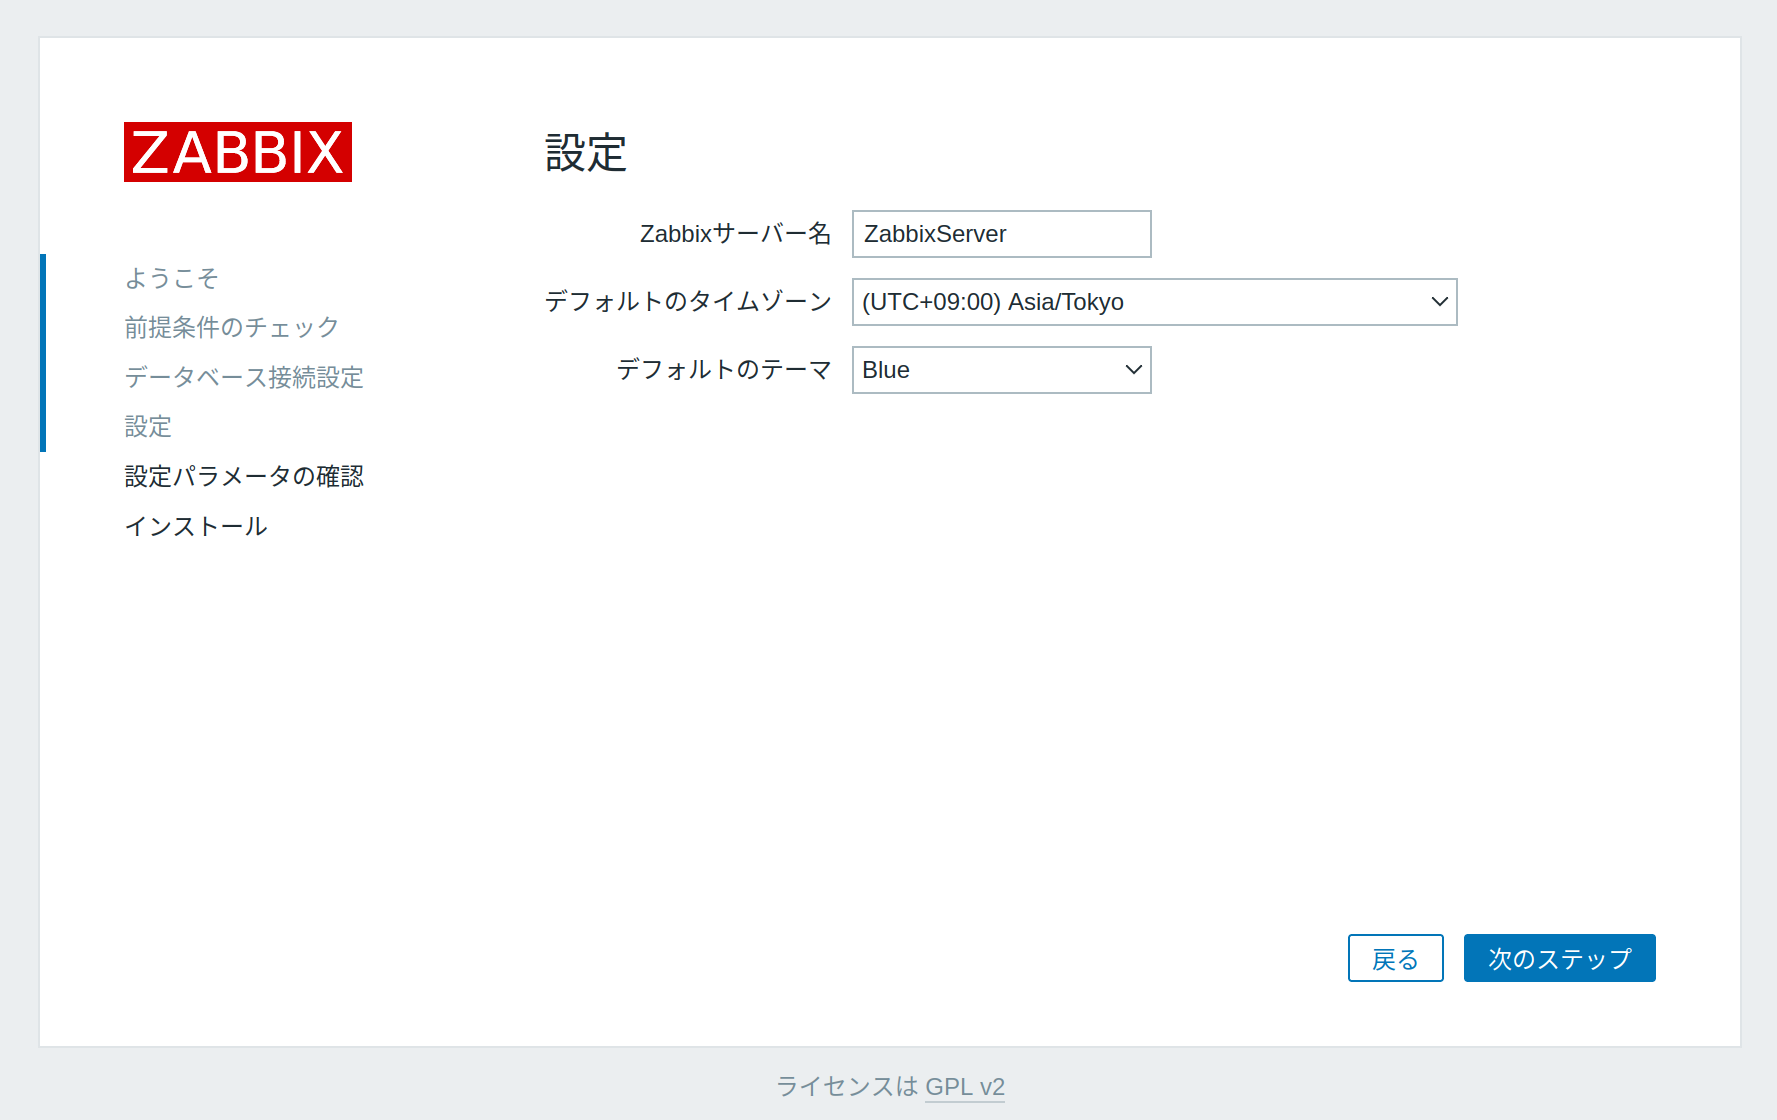This screenshot has height=1120, width=1777.
Task: Click the Zabbixサーバー名 label
Action: coord(736,234)
